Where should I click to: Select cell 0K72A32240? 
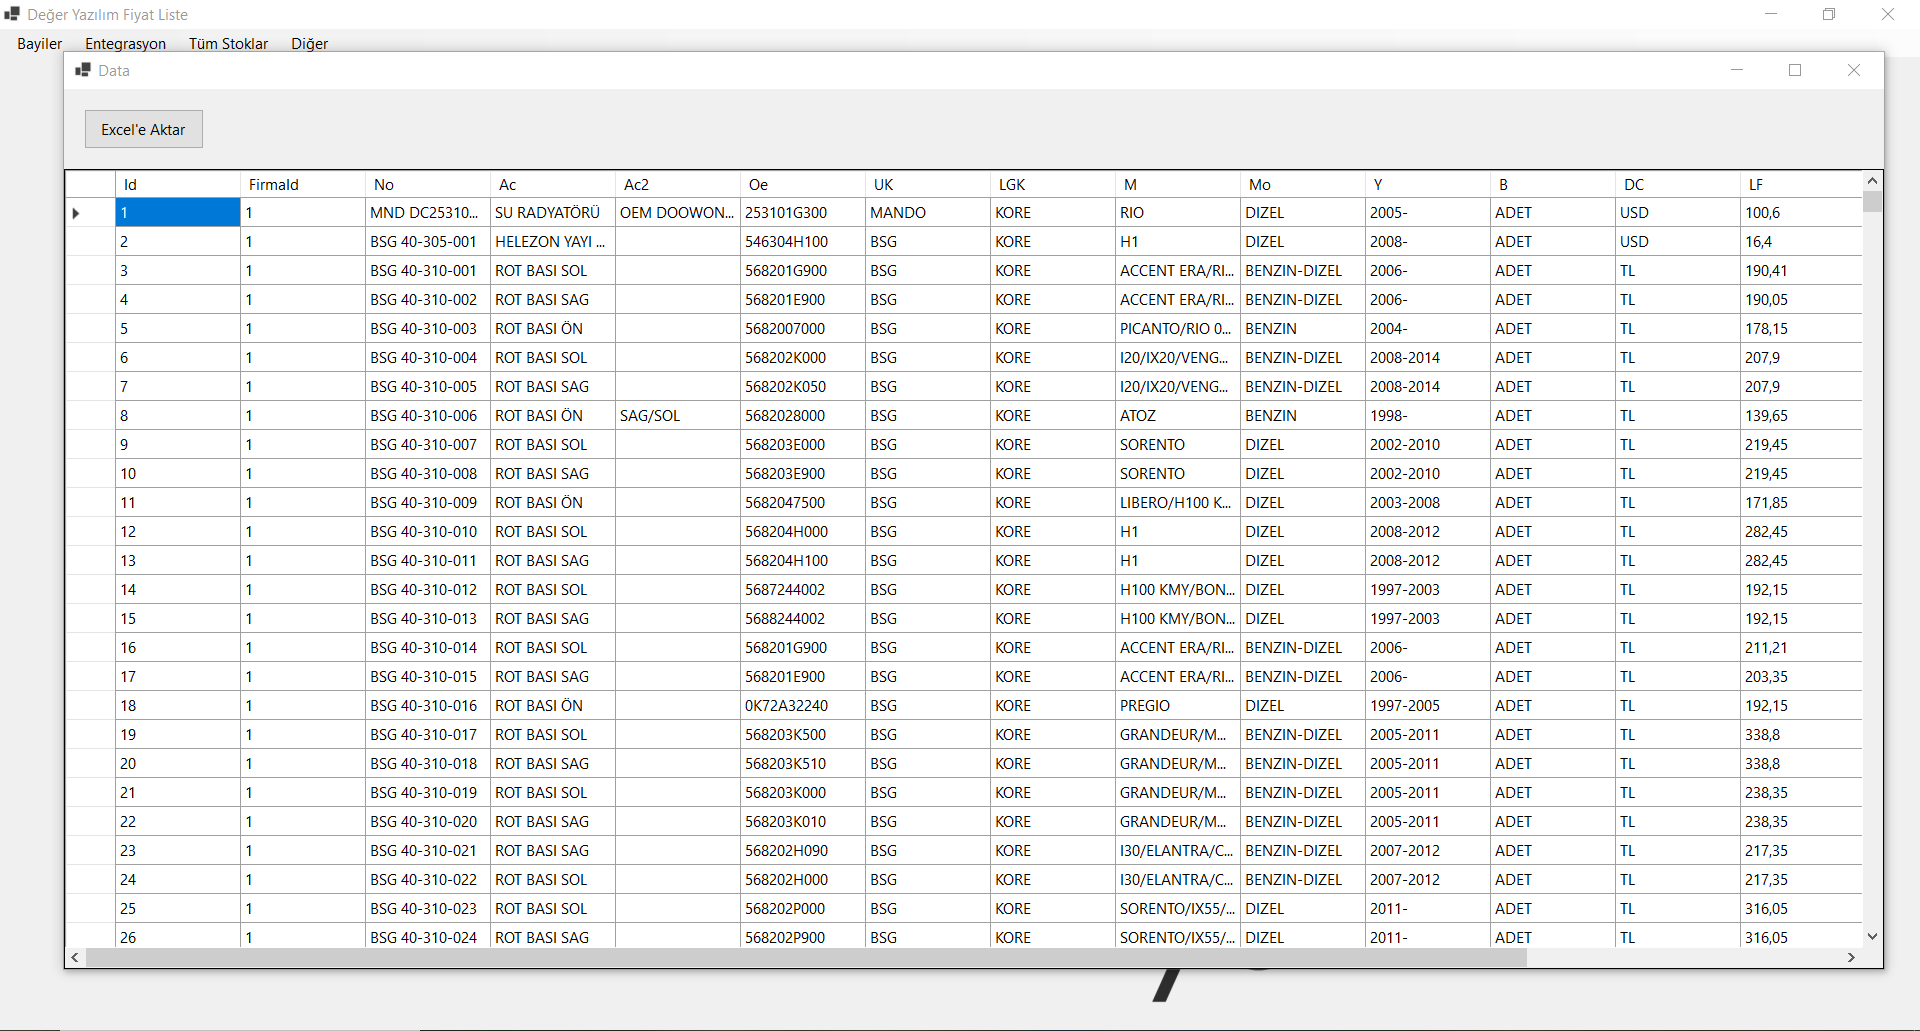pyautogui.click(x=803, y=705)
